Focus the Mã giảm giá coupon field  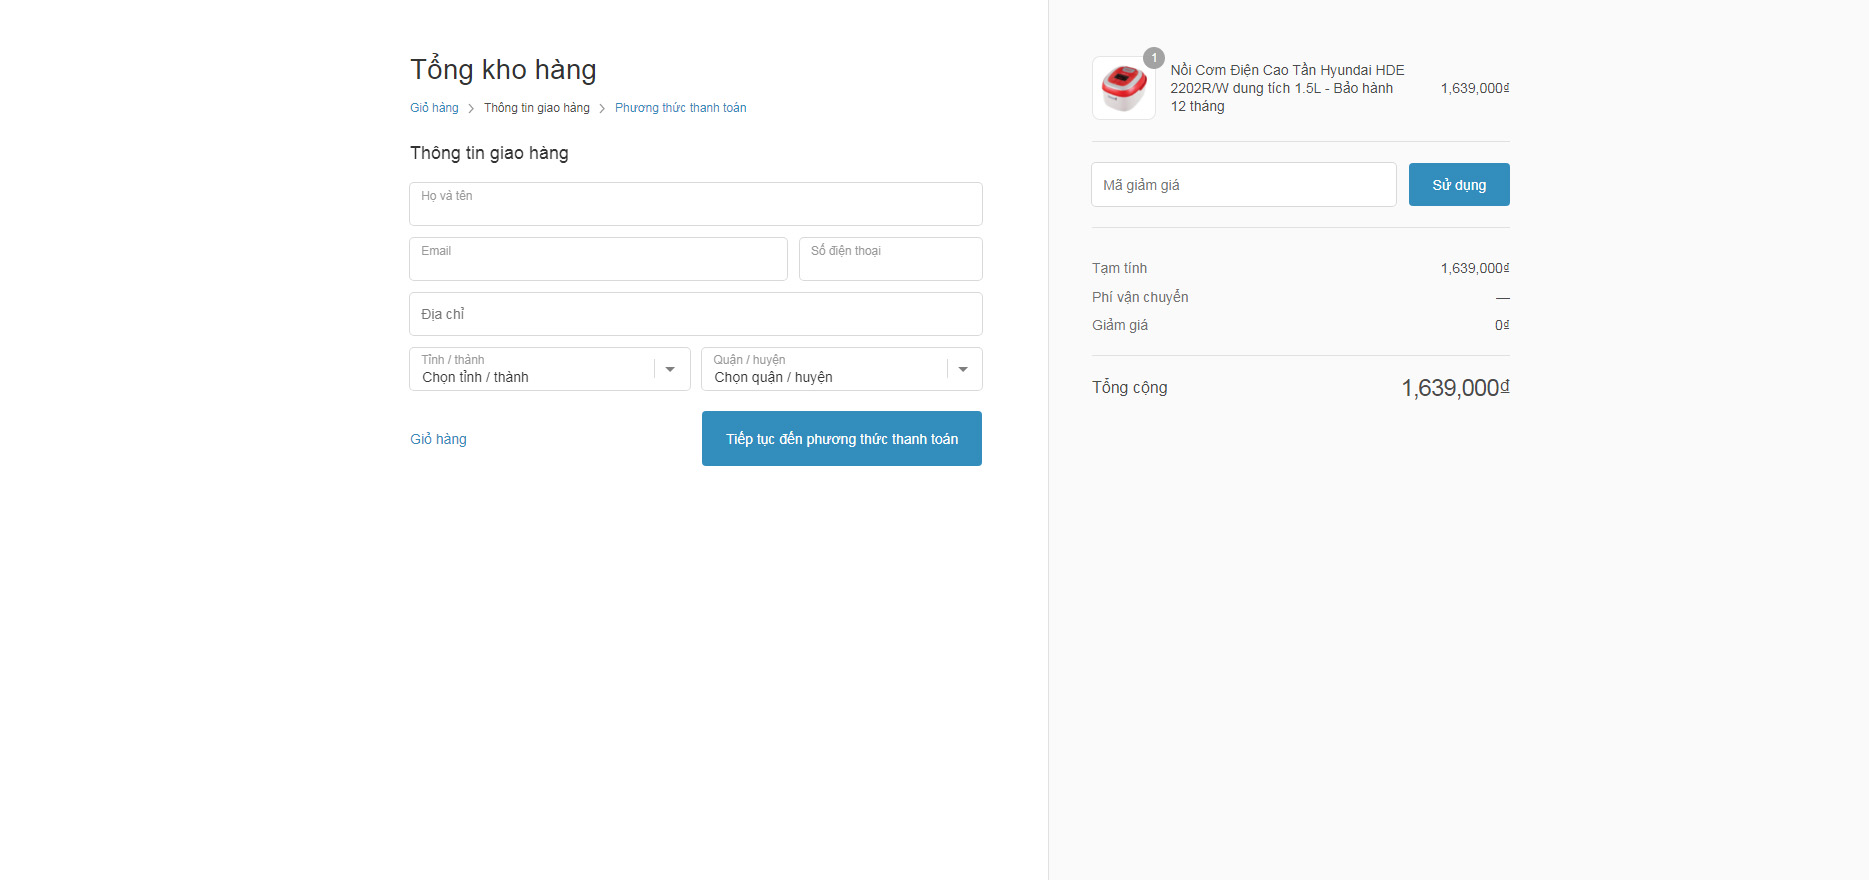pos(1243,185)
